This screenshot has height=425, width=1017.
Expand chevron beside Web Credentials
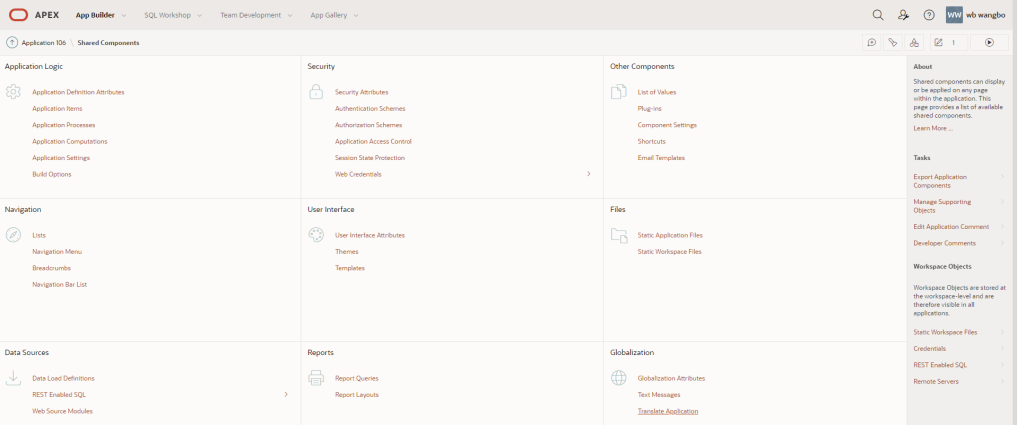[x=589, y=174]
